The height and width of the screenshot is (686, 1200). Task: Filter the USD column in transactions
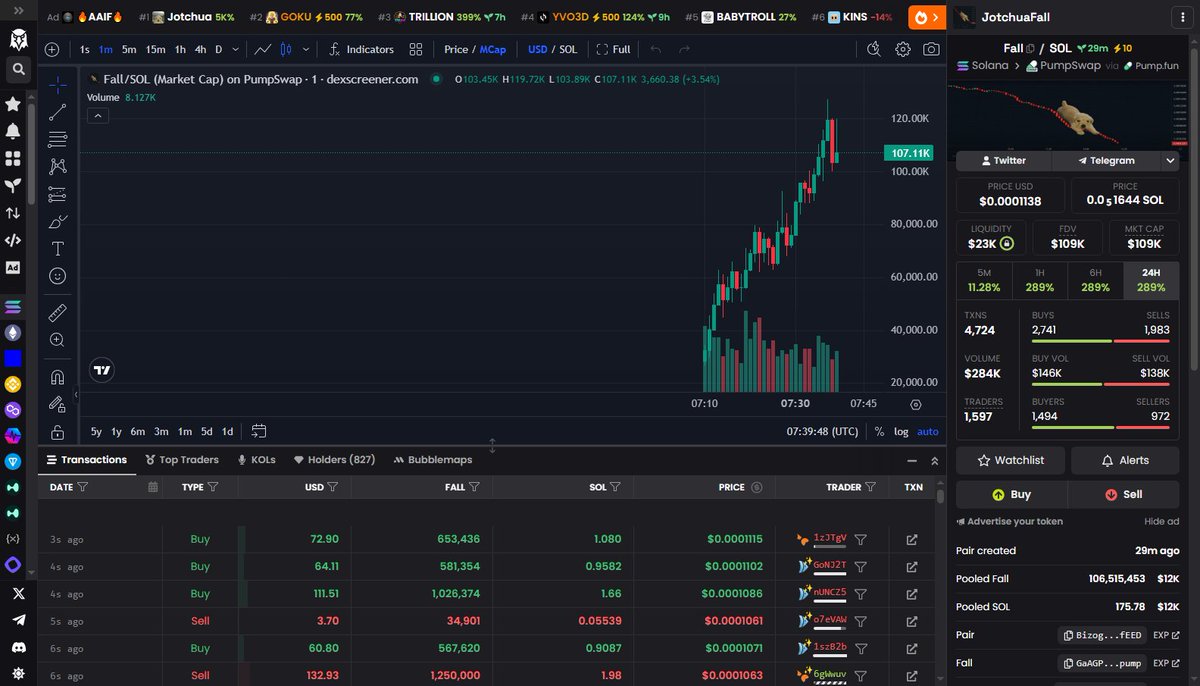332,487
